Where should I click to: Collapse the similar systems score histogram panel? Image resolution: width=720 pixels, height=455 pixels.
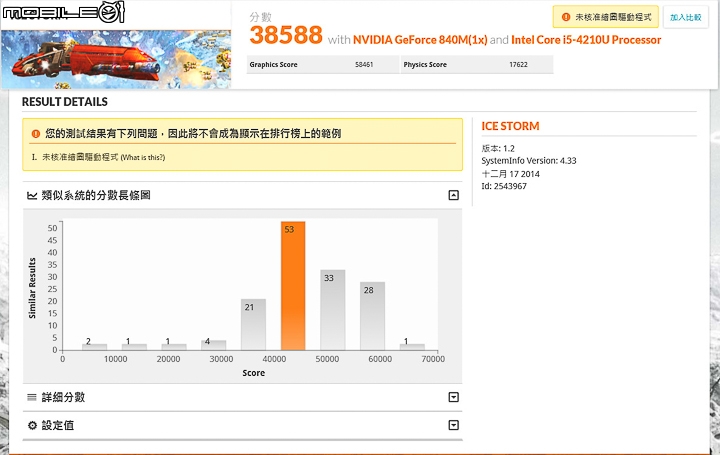point(453,195)
